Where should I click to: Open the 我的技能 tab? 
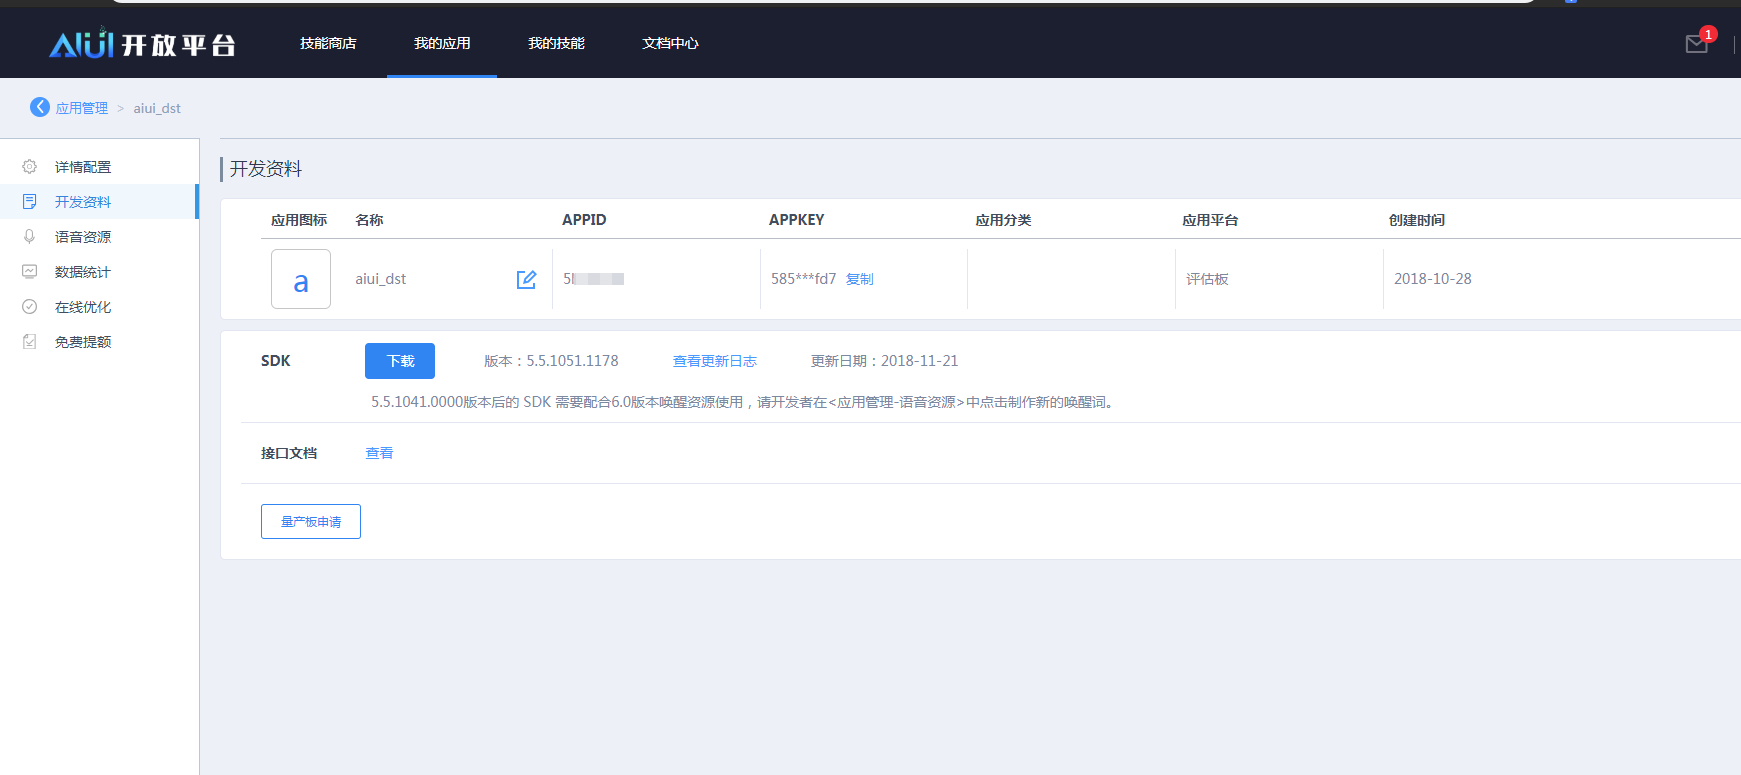point(556,43)
